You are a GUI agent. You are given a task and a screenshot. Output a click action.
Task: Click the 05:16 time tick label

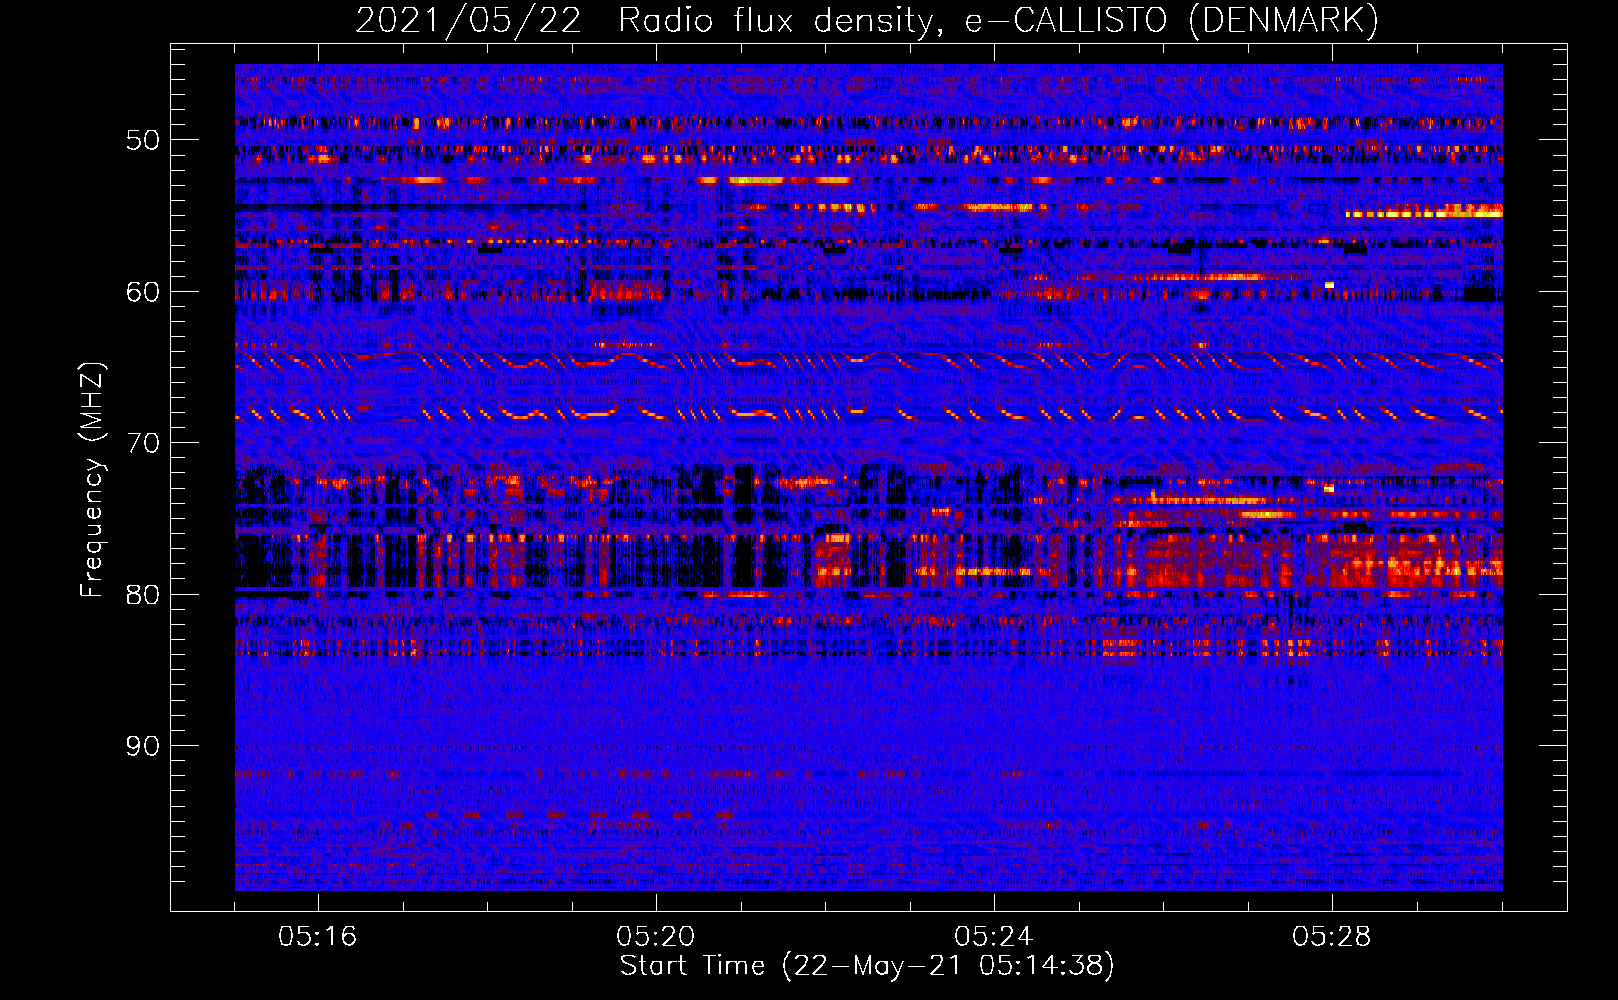(x=318, y=937)
